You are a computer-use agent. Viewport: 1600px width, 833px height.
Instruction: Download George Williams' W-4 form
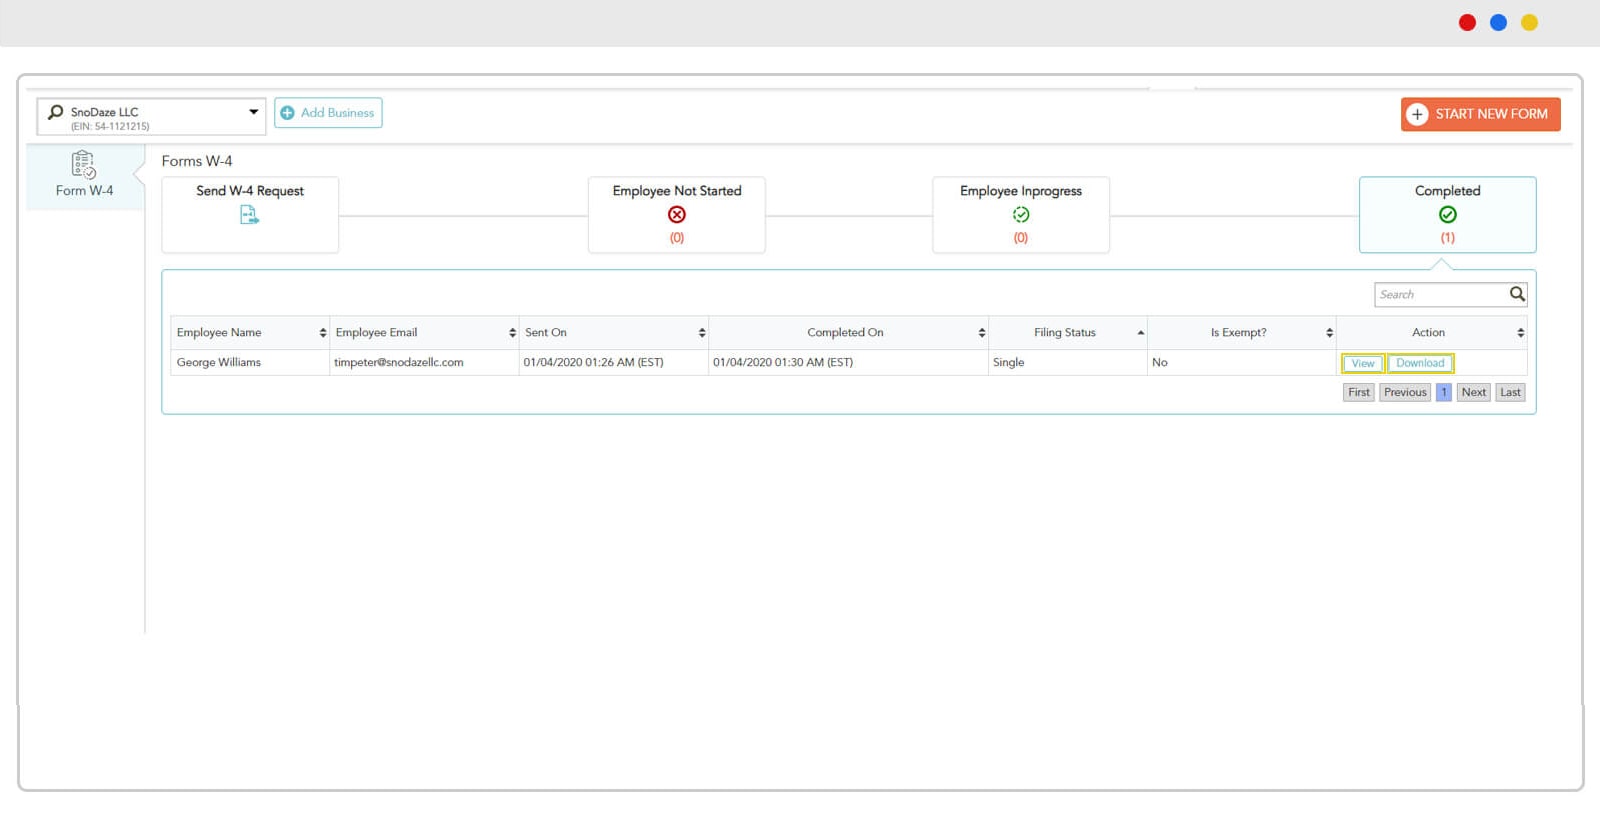[x=1420, y=363]
